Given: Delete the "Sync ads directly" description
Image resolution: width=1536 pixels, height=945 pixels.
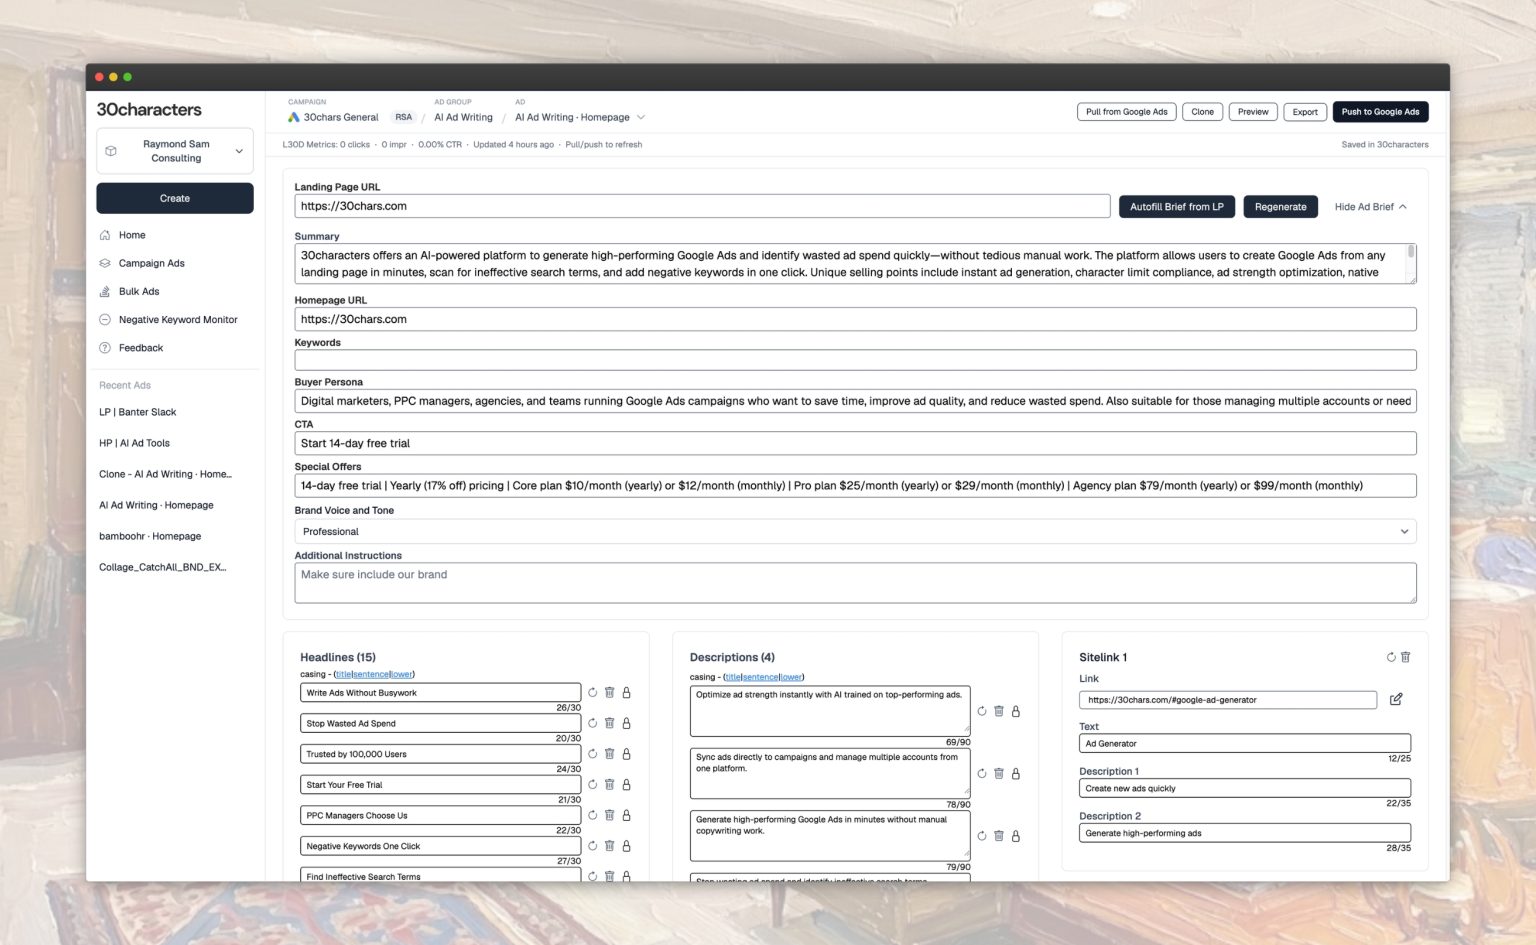Looking at the screenshot, I should pos(998,773).
